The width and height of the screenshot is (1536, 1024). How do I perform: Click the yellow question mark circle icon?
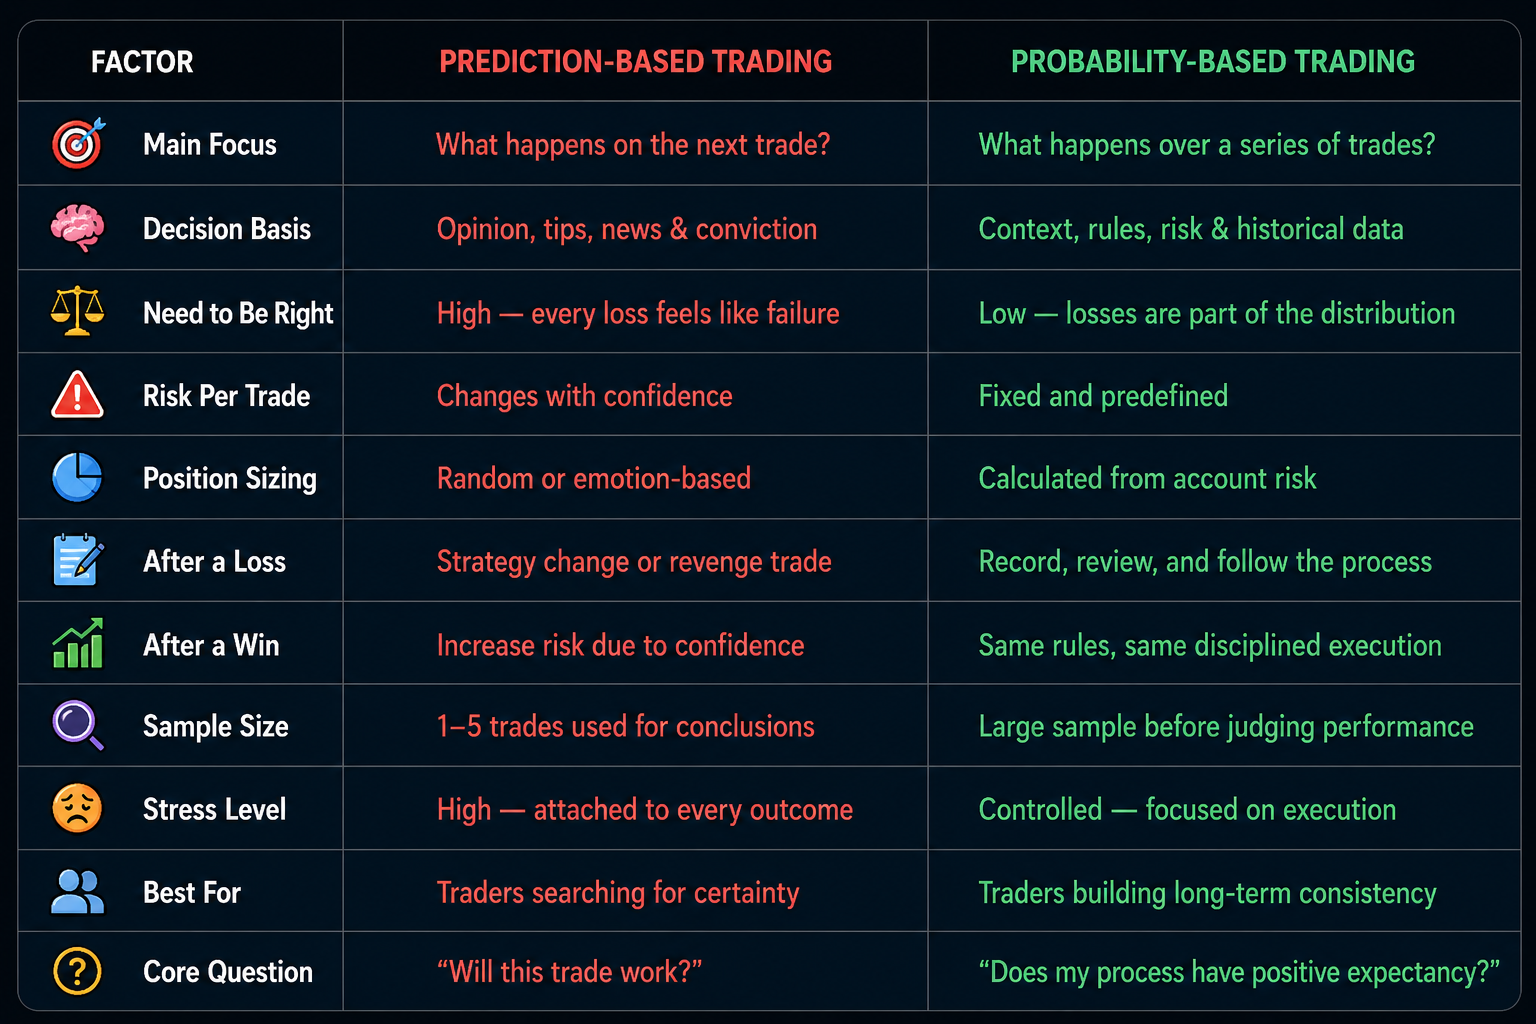click(x=77, y=971)
